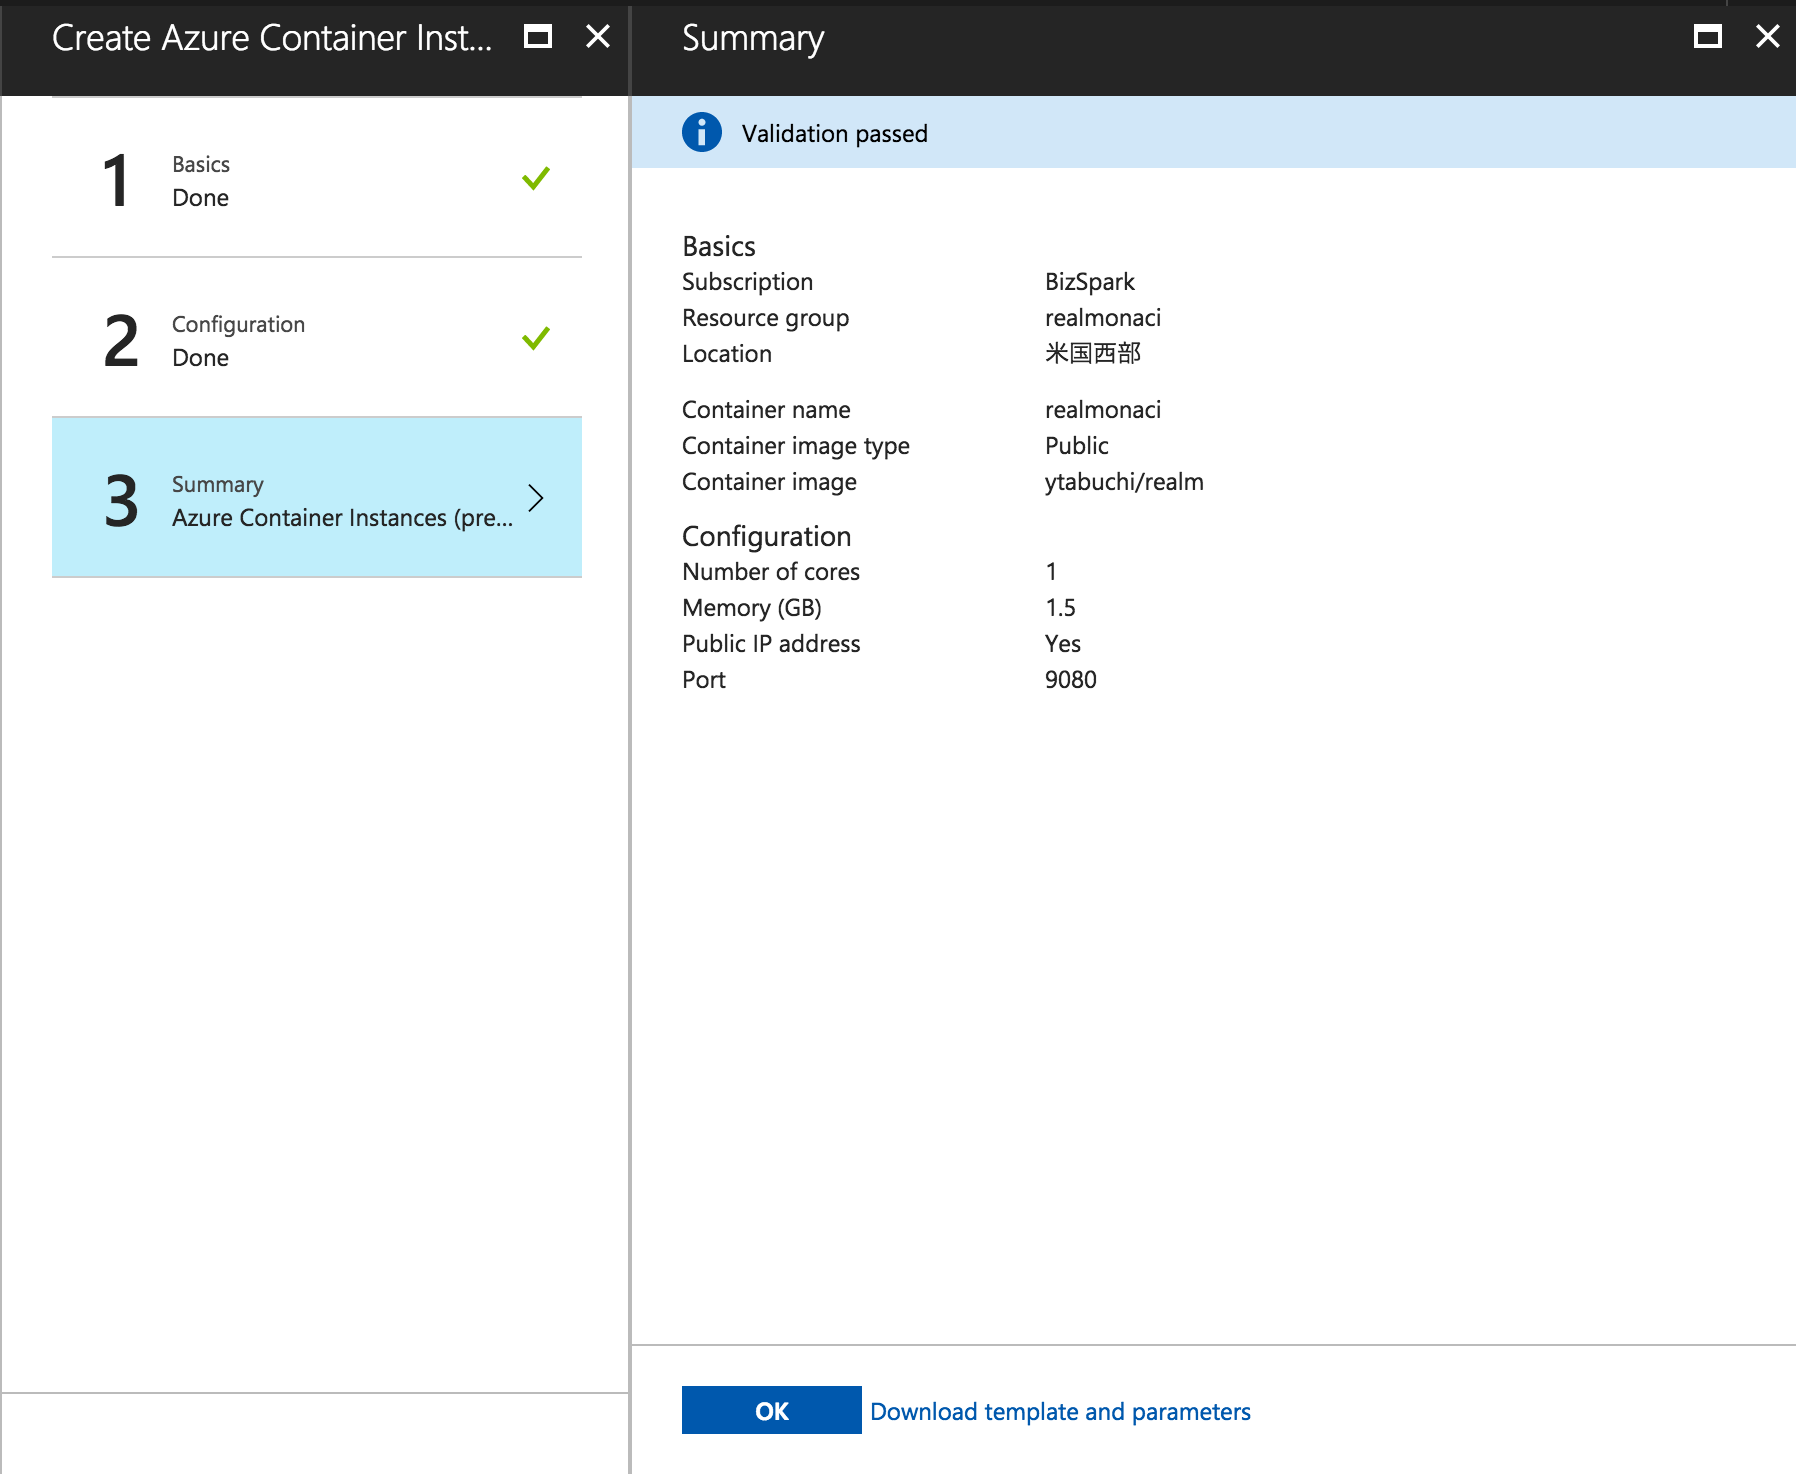Click the green checkmark on Basics step
This screenshot has height=1474, width=1796.
(536, 178)
